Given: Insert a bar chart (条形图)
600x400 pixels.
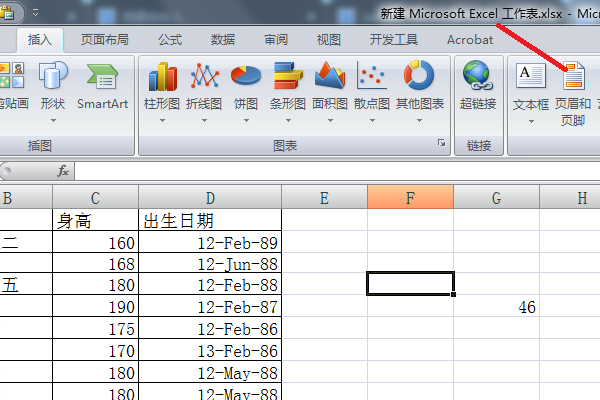Looking at the screenshot, I should click(x=288, y=88).
